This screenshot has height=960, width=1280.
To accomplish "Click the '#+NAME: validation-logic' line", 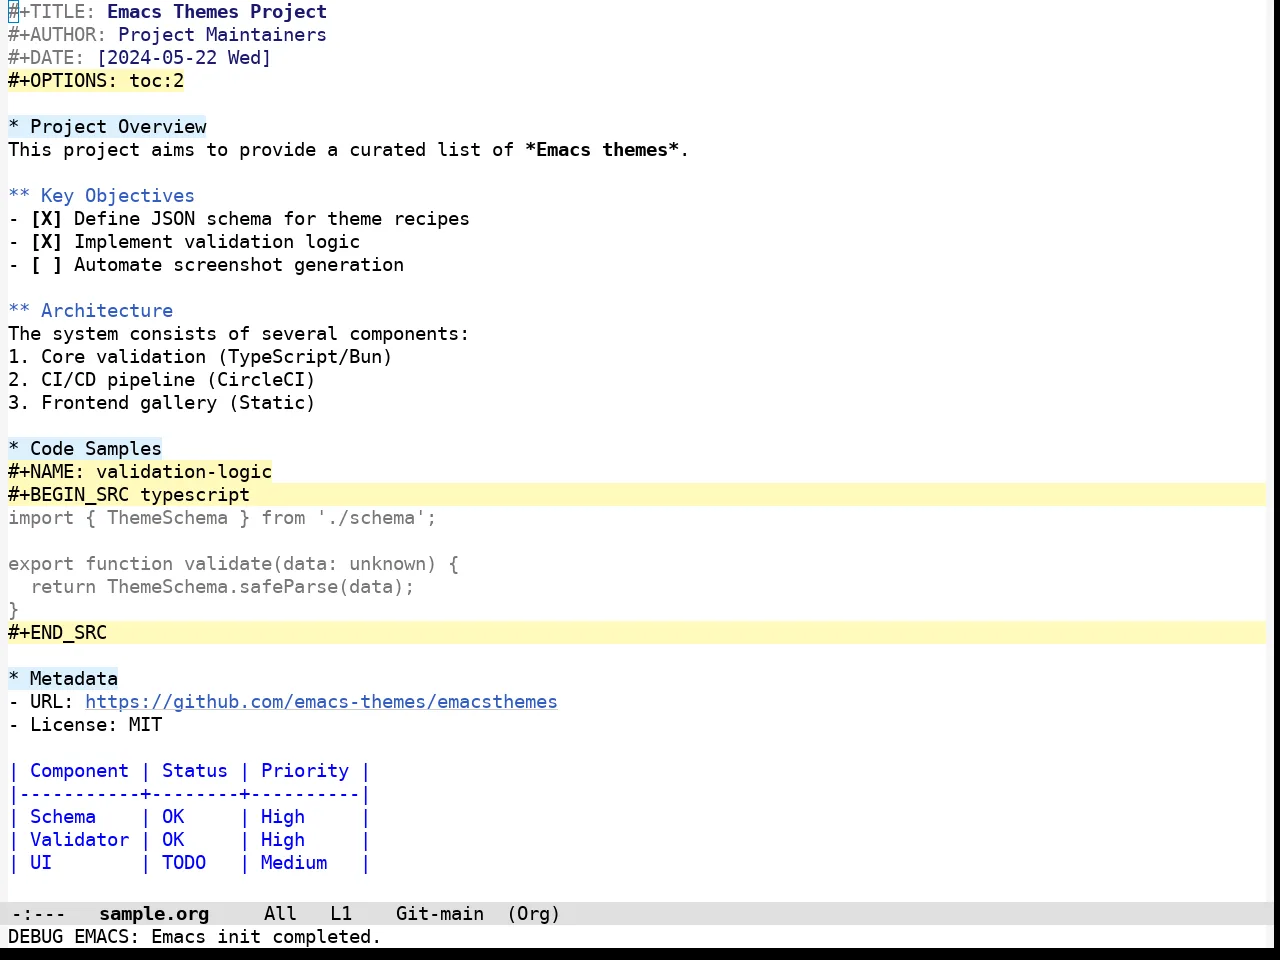I will pyautogui.click(x=140, y=472).
